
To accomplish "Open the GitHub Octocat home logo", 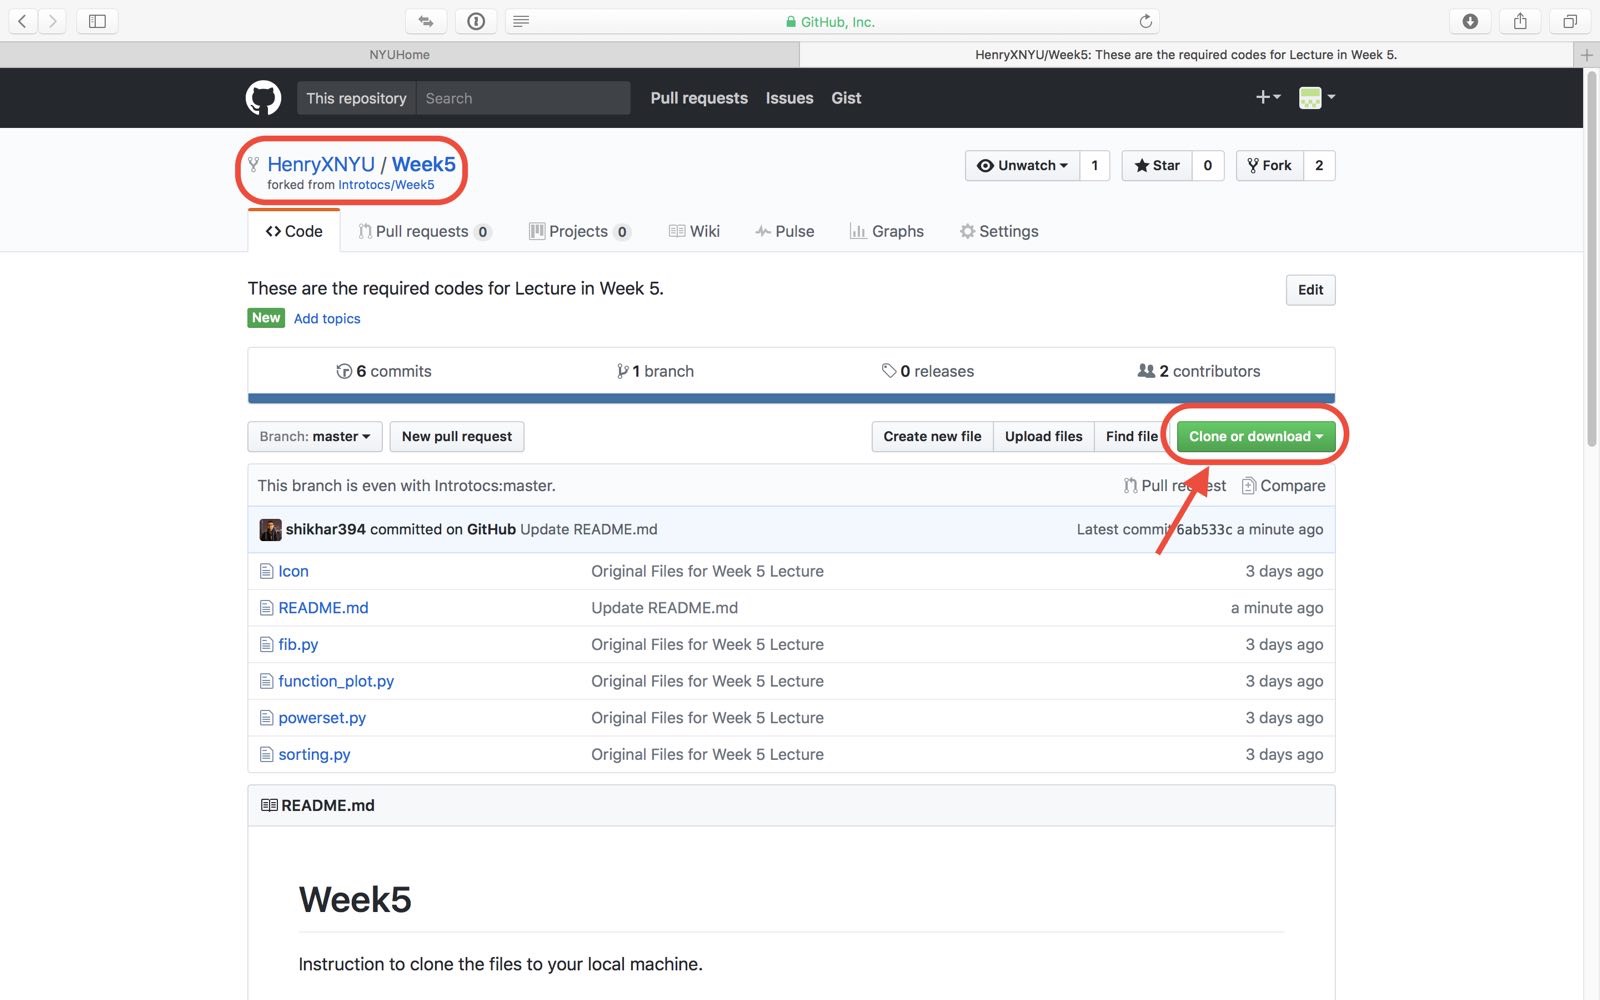I will tap(264, 98).
